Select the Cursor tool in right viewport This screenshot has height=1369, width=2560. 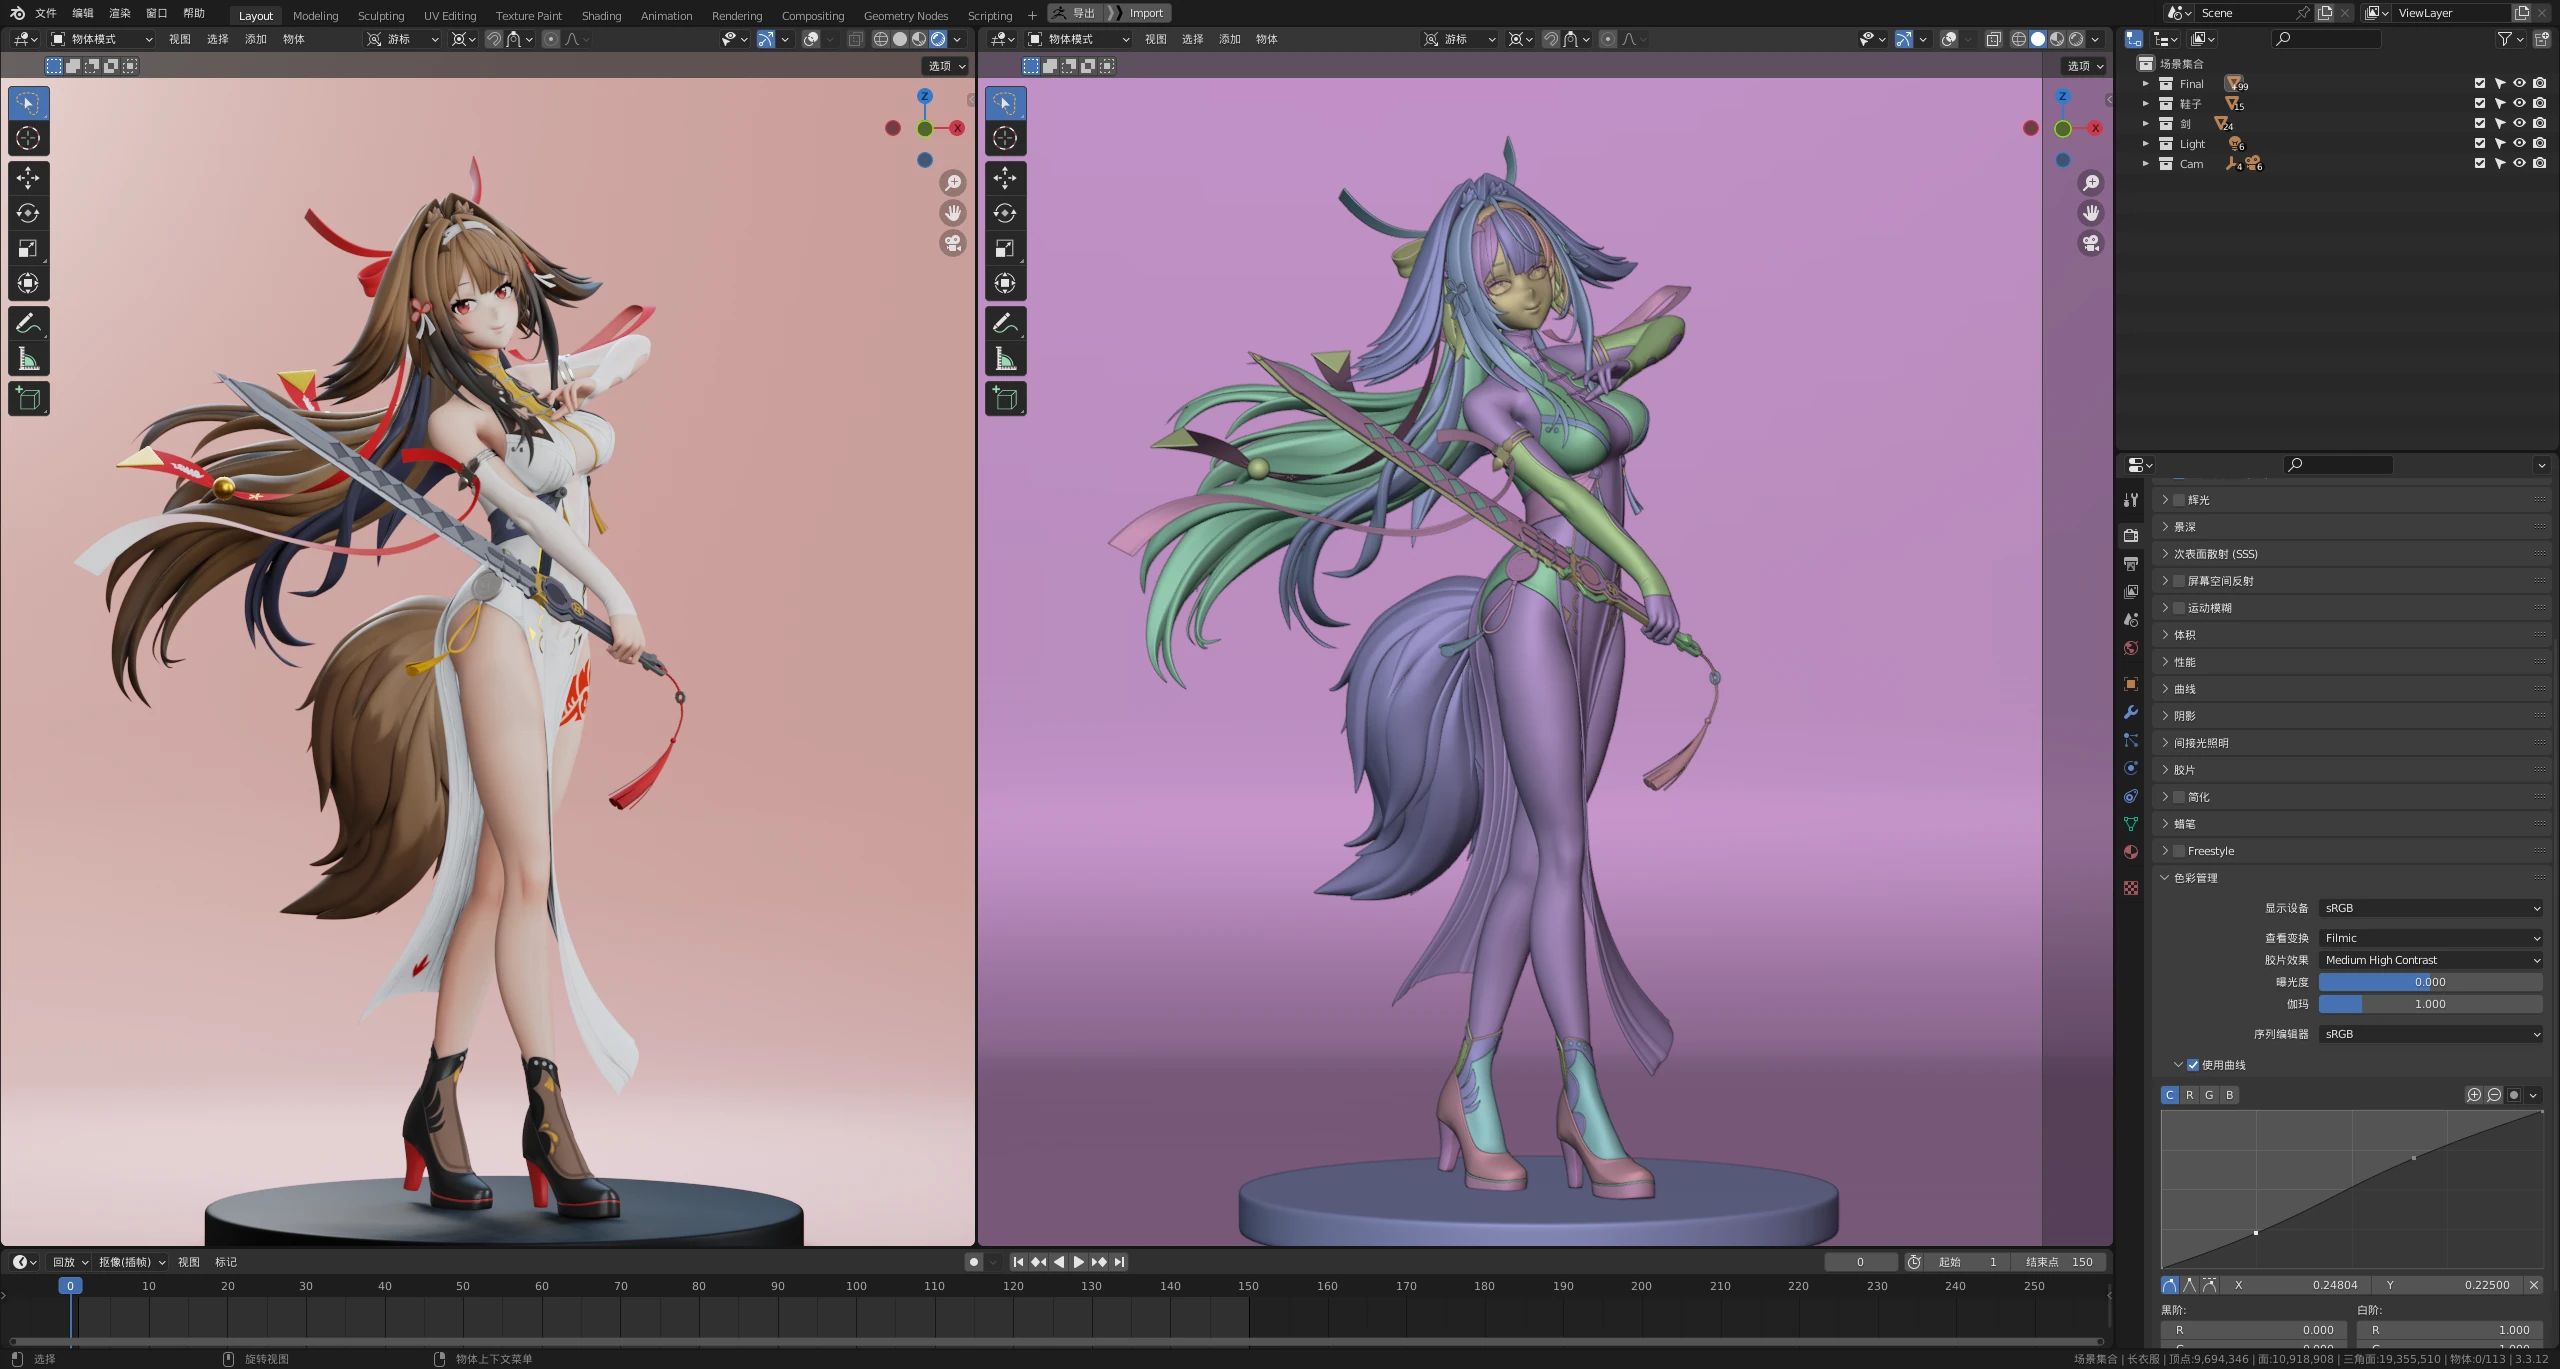(1005, 138)
